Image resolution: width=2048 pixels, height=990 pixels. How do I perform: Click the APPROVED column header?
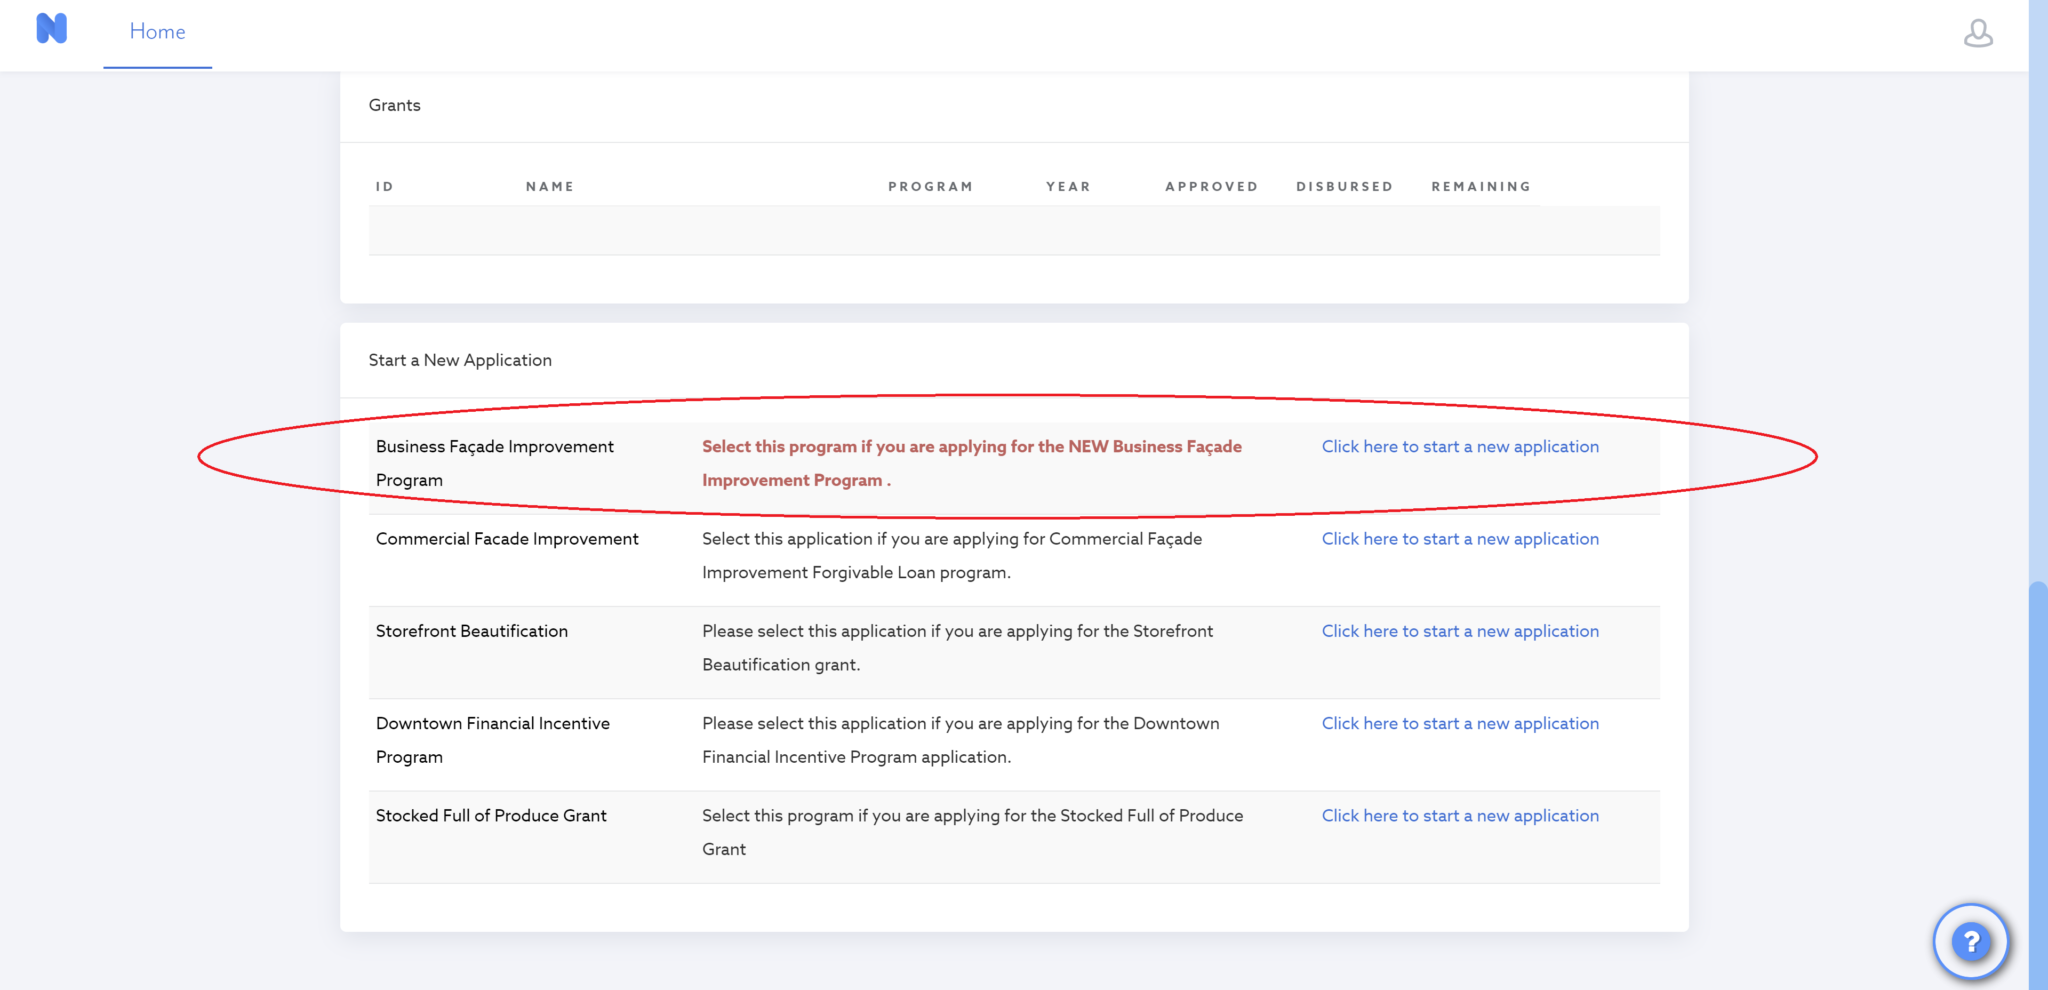pos(1211,187)
